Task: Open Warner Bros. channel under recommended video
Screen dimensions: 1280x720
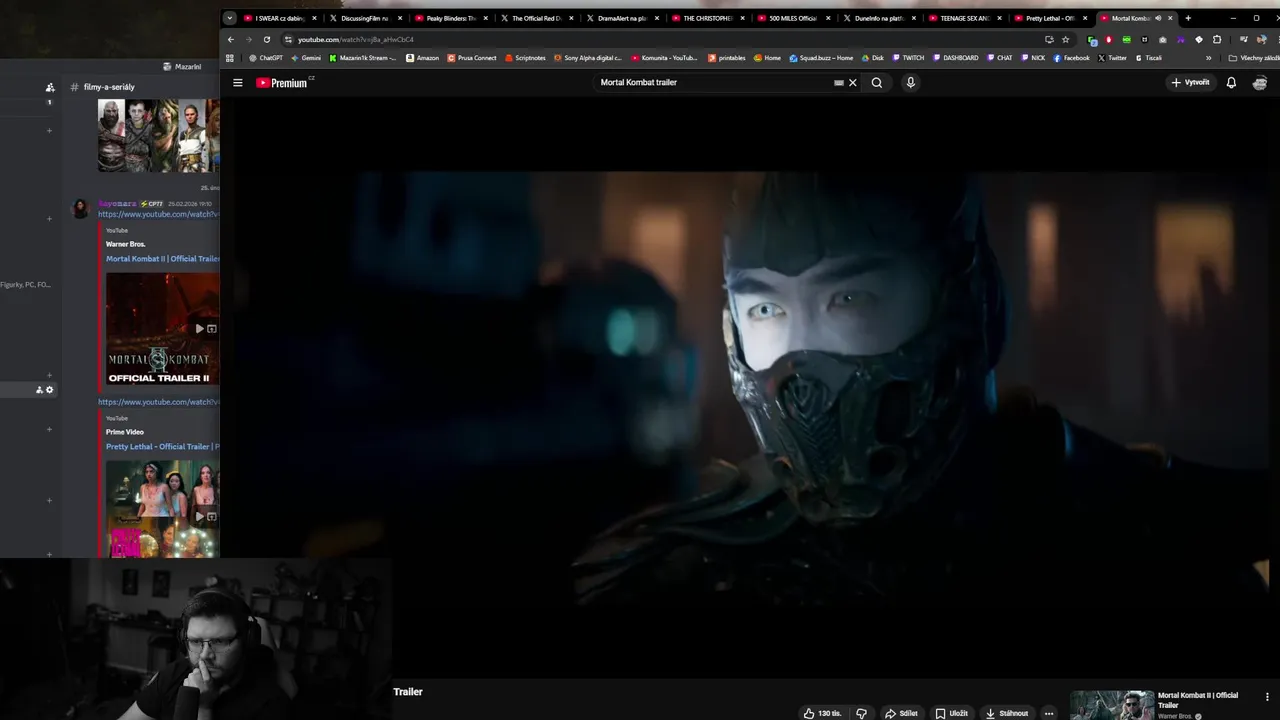Action: click(1176, 716)
